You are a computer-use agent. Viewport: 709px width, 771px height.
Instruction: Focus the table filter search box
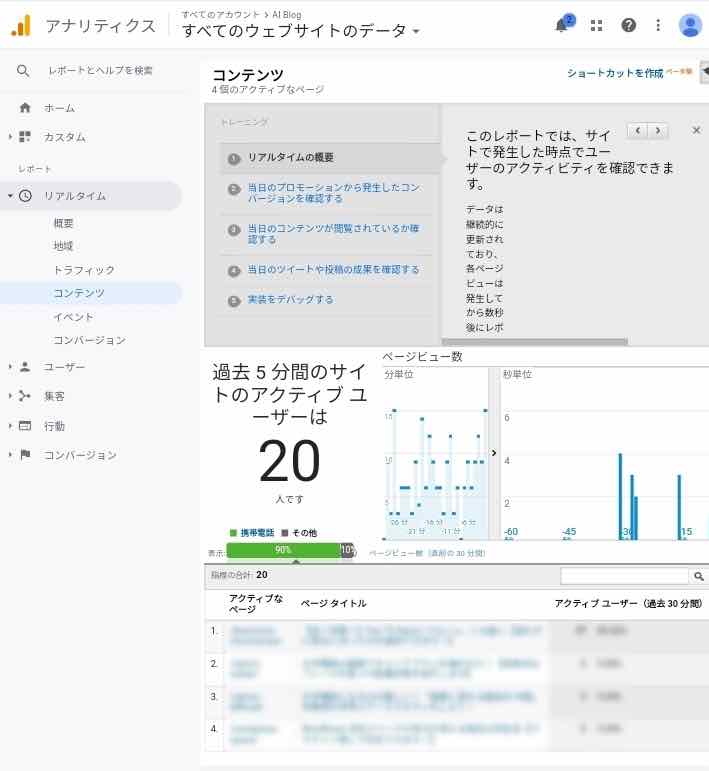[624, 576]
